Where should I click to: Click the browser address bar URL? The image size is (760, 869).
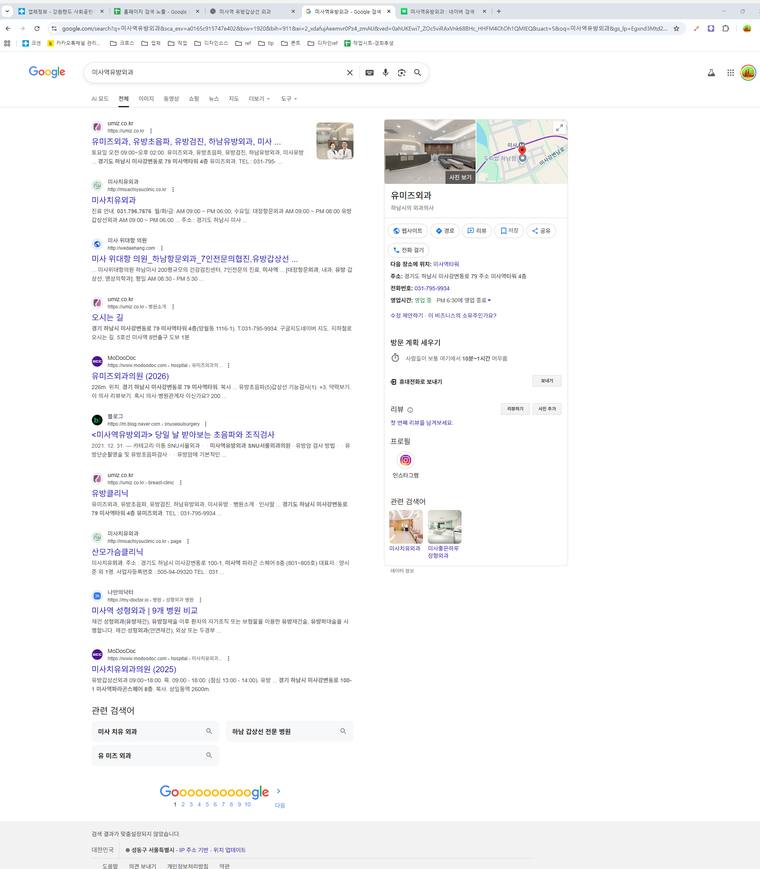tap(363, 28)
